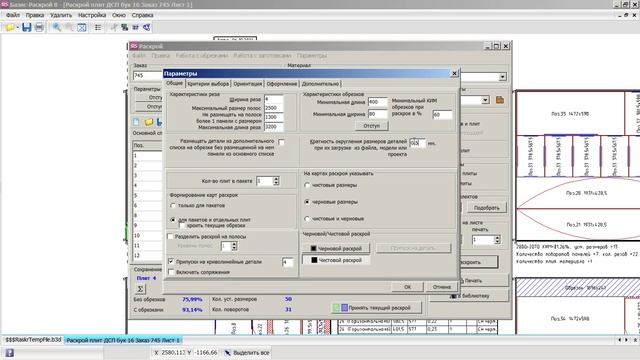Enable the Разделить раскрой на полосы checkbox

170,236
